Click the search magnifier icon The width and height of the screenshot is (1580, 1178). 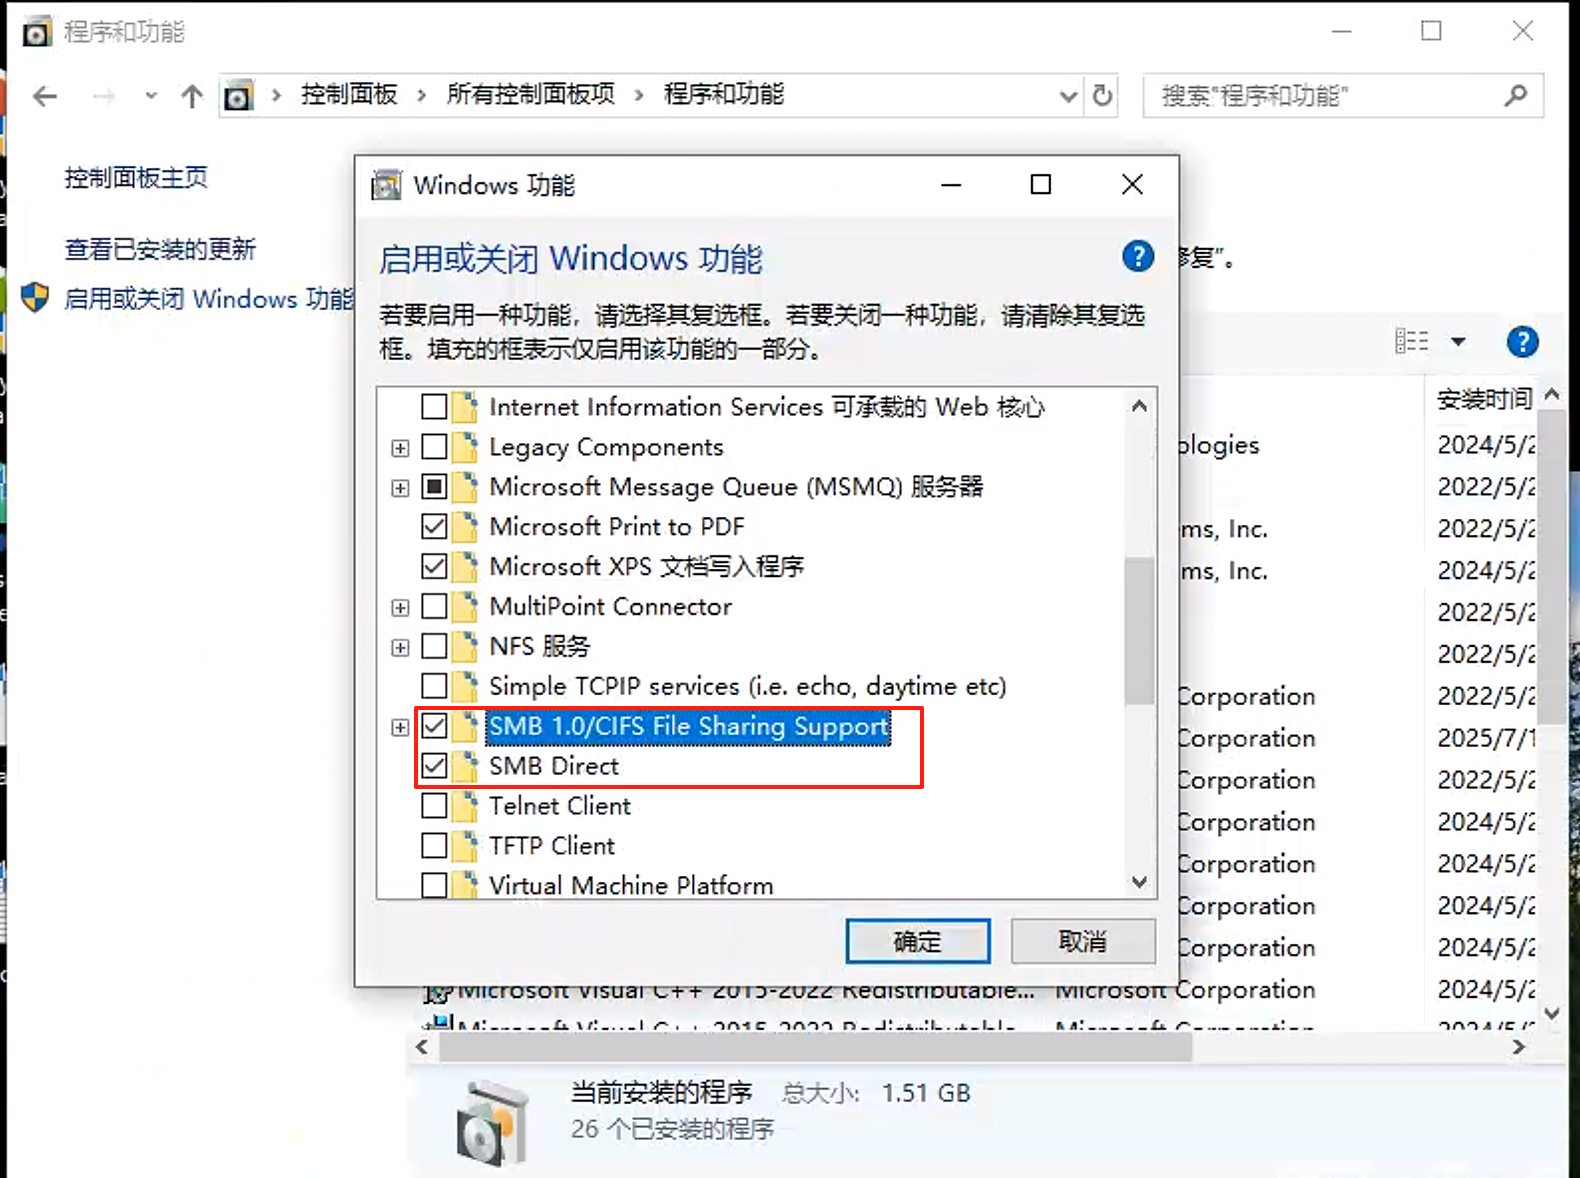click(1516, 96)
